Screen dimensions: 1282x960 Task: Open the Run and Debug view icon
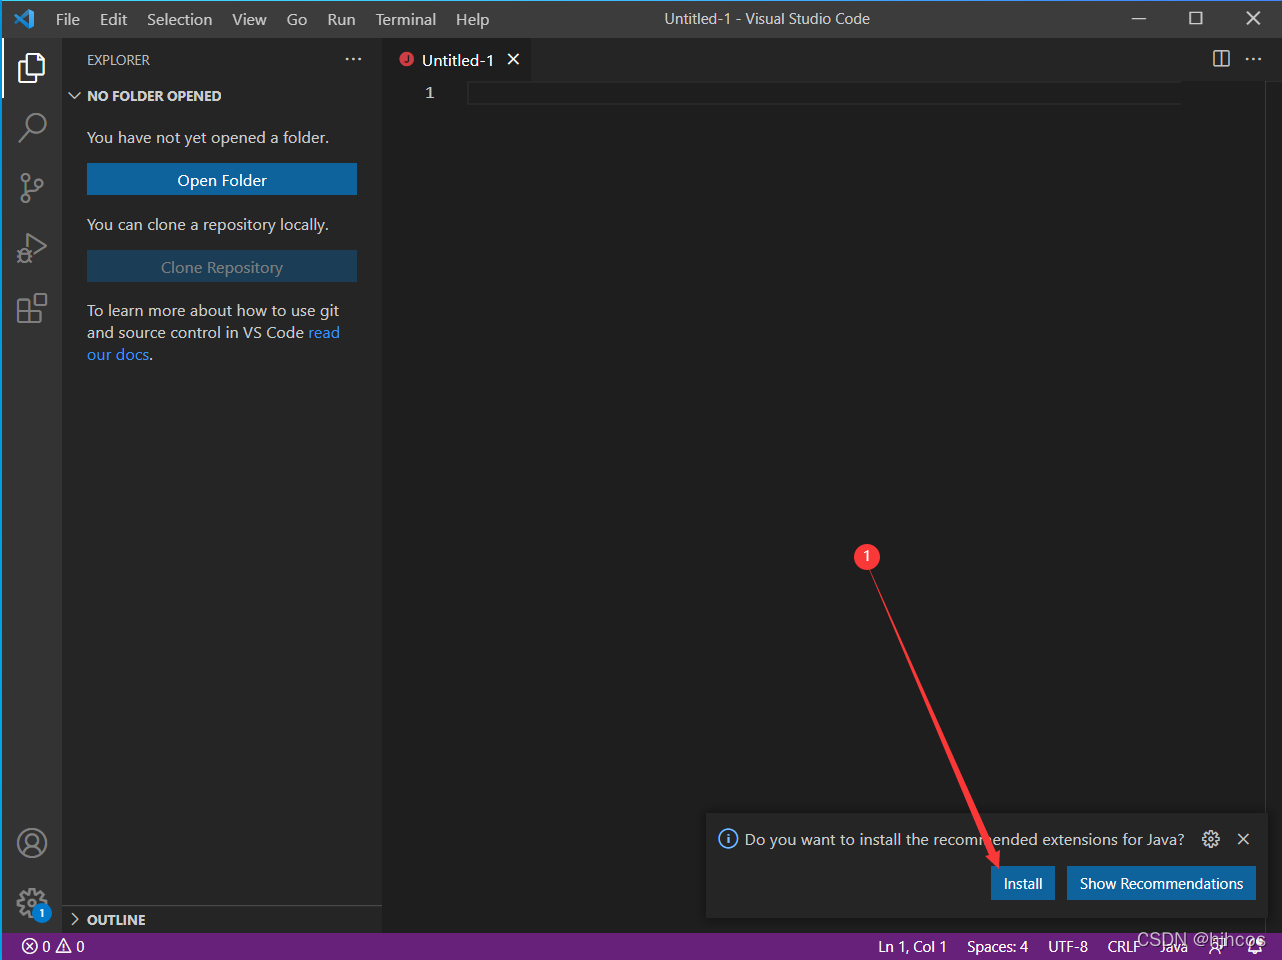(32, 248)
